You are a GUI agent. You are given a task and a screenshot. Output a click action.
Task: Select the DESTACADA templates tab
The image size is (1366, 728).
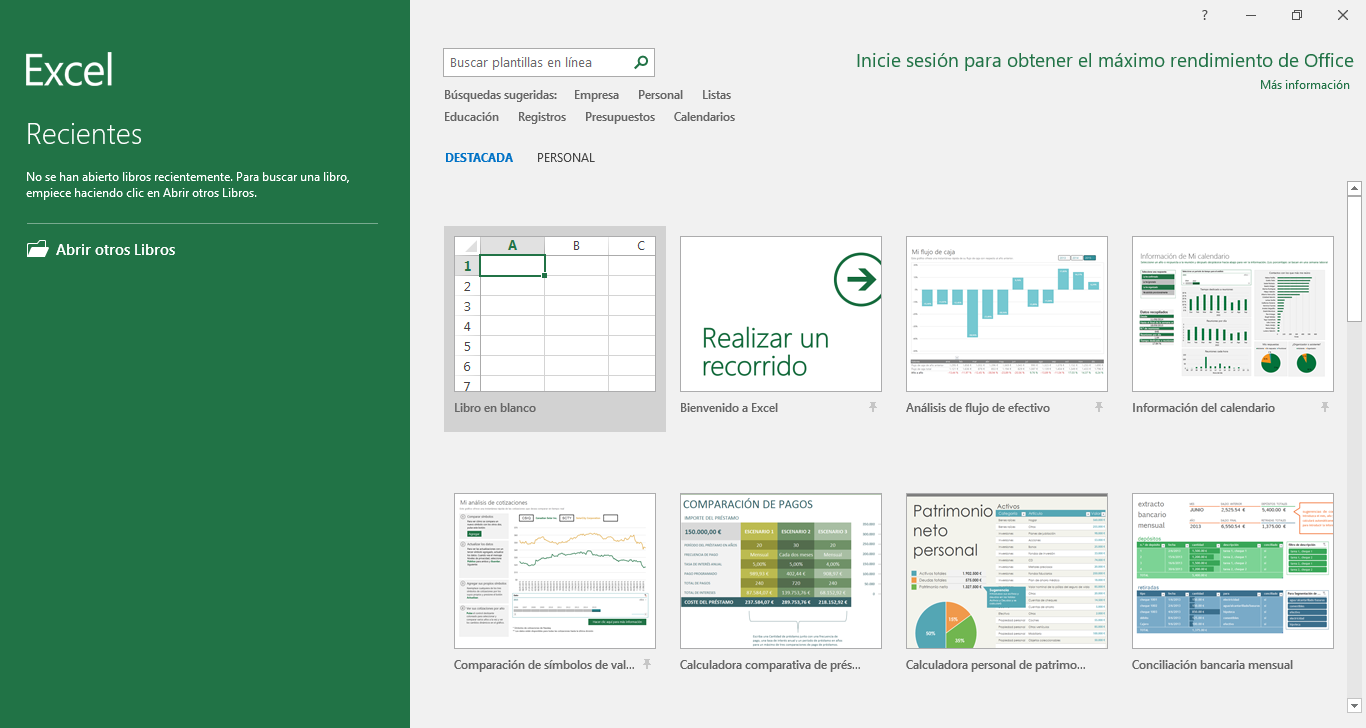[479, 158]
